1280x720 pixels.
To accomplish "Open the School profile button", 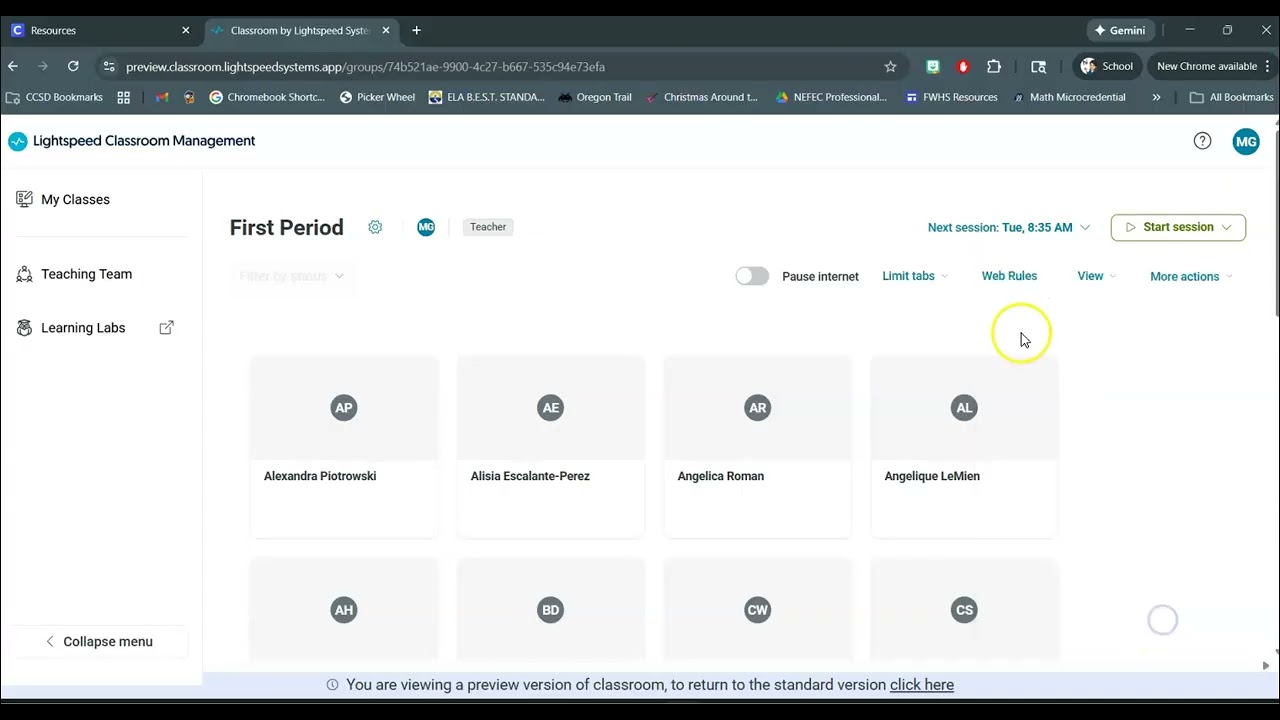I will (x=1107, y=66).
